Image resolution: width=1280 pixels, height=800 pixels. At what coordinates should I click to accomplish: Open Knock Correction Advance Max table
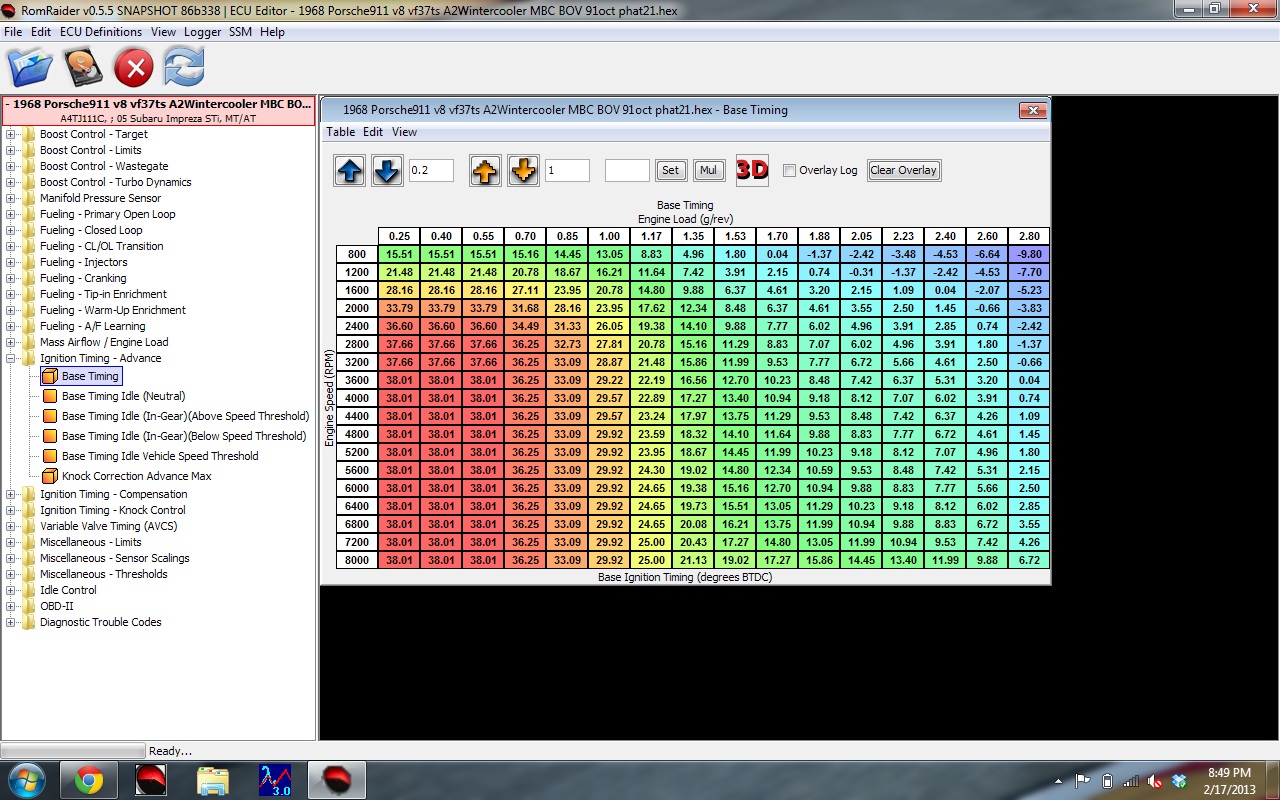click(137, 476)
